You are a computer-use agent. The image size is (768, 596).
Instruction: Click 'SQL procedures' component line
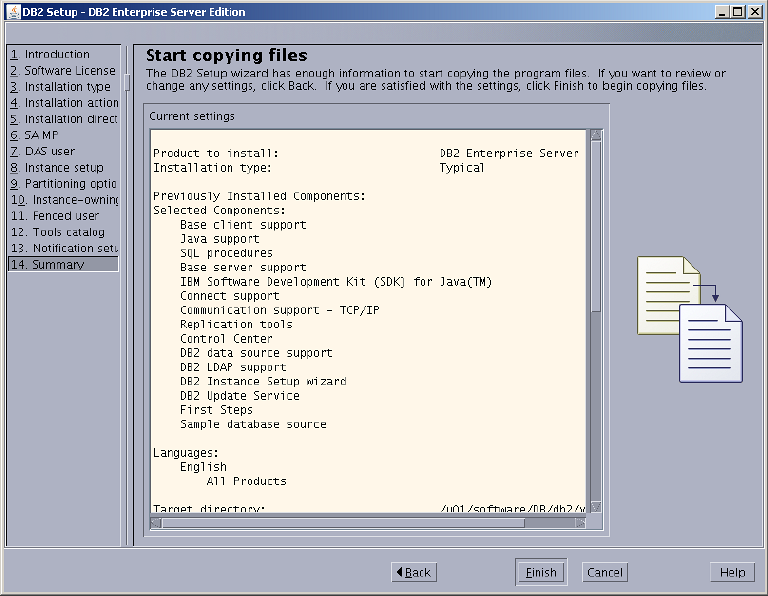[226, 253]
